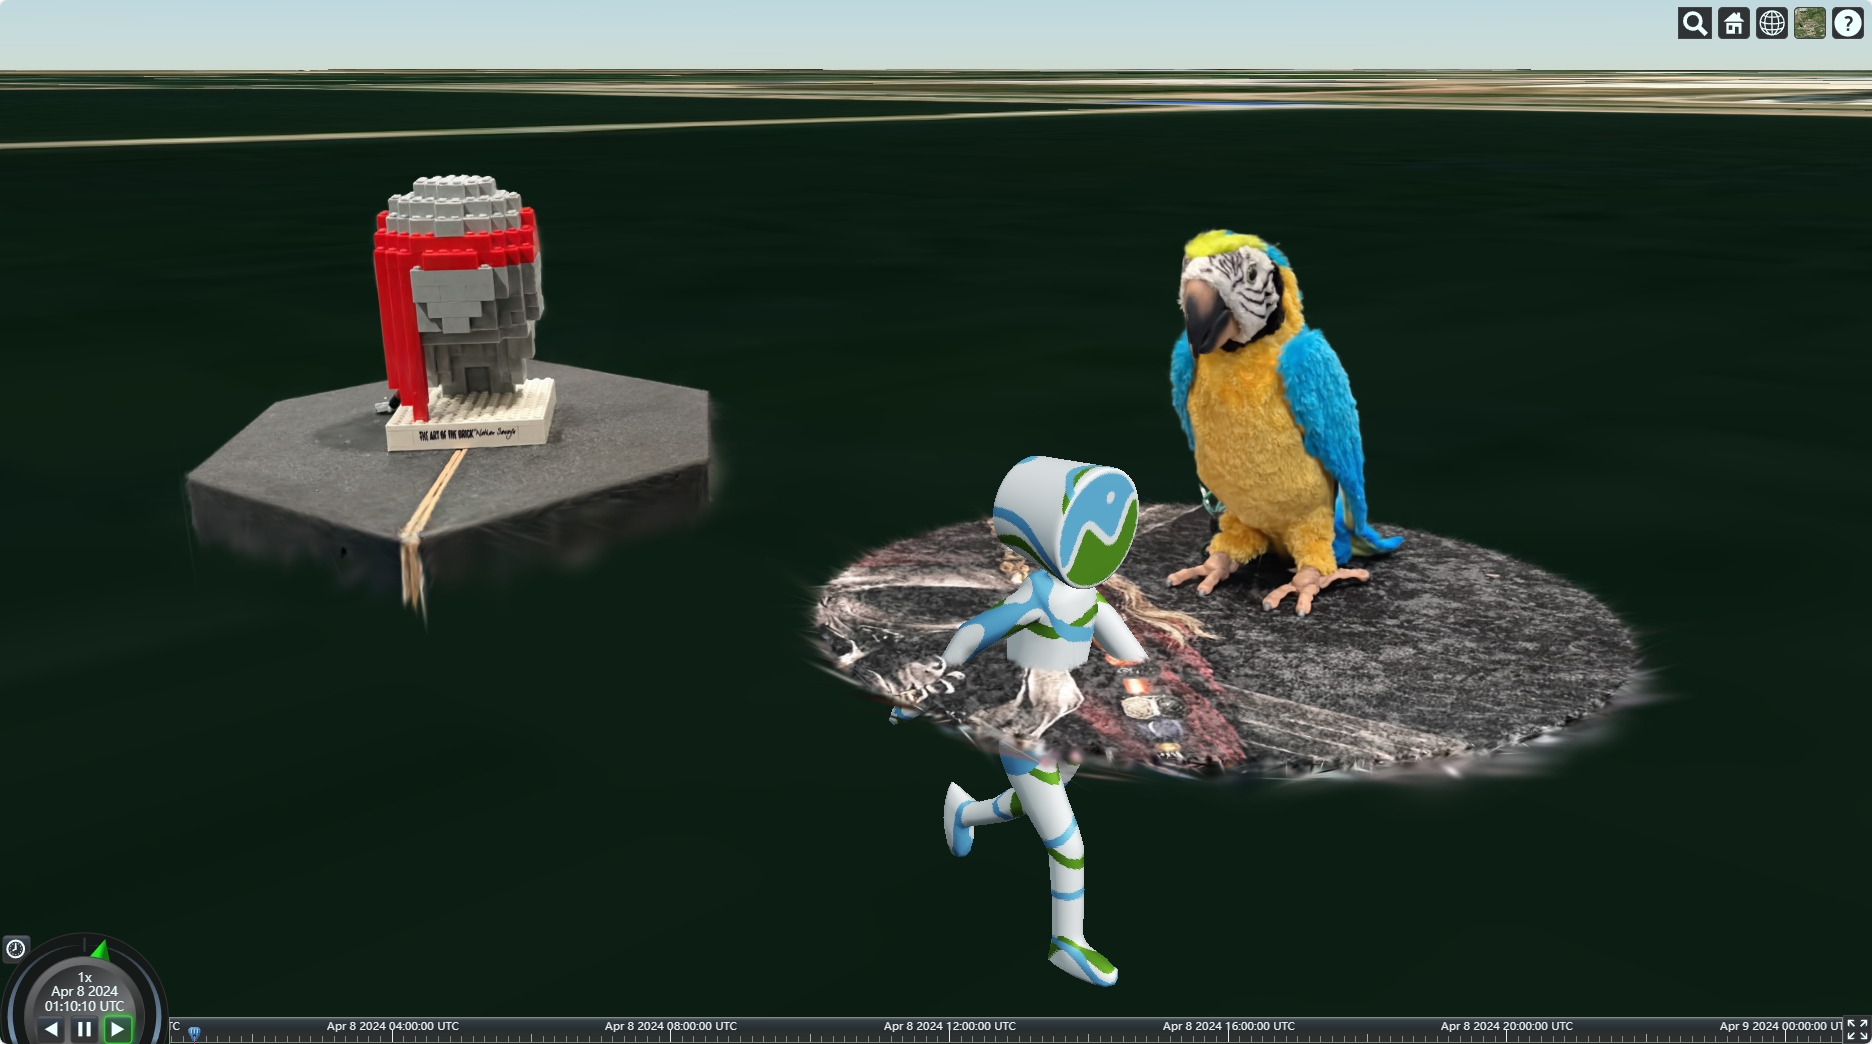Viewport: 1872px width, 1044px height.
Task: Jump timeline to Apr 8 2024 16:00:00 UTC
Action: 1228,1026
